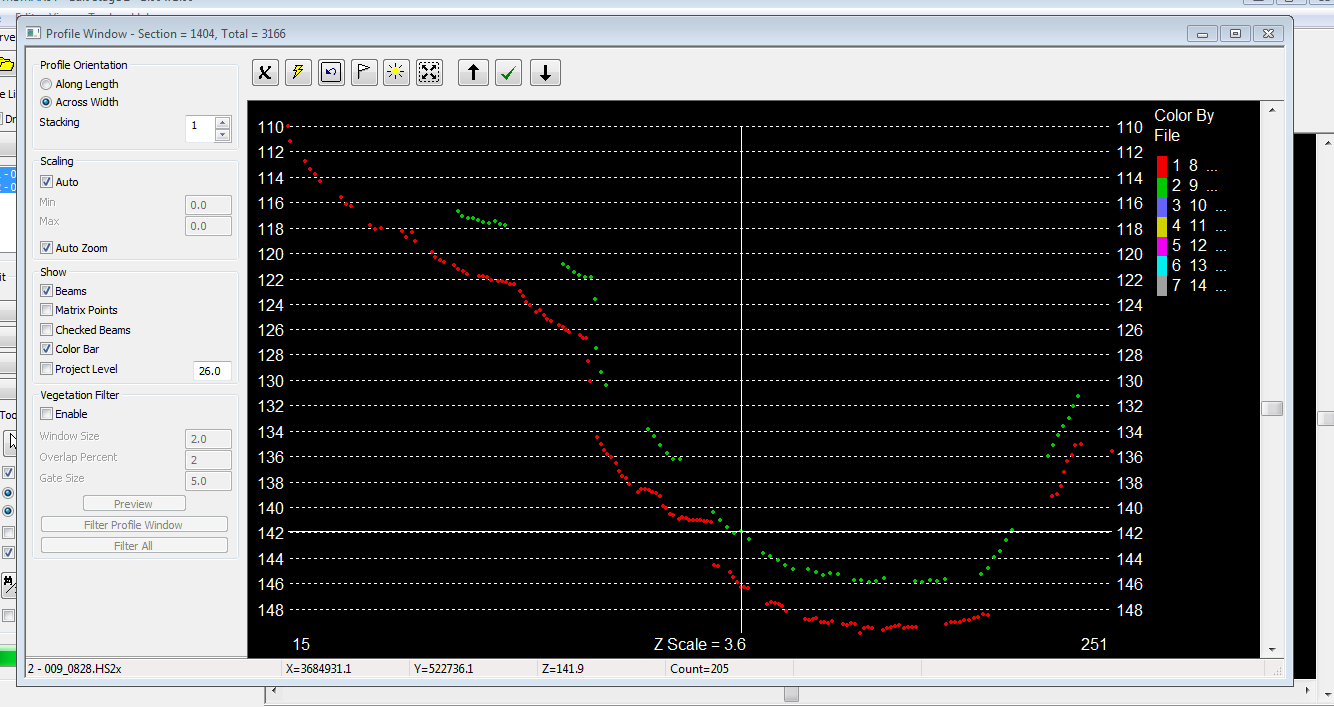Maximize the Profile Window

click(x=1236, y=34)
